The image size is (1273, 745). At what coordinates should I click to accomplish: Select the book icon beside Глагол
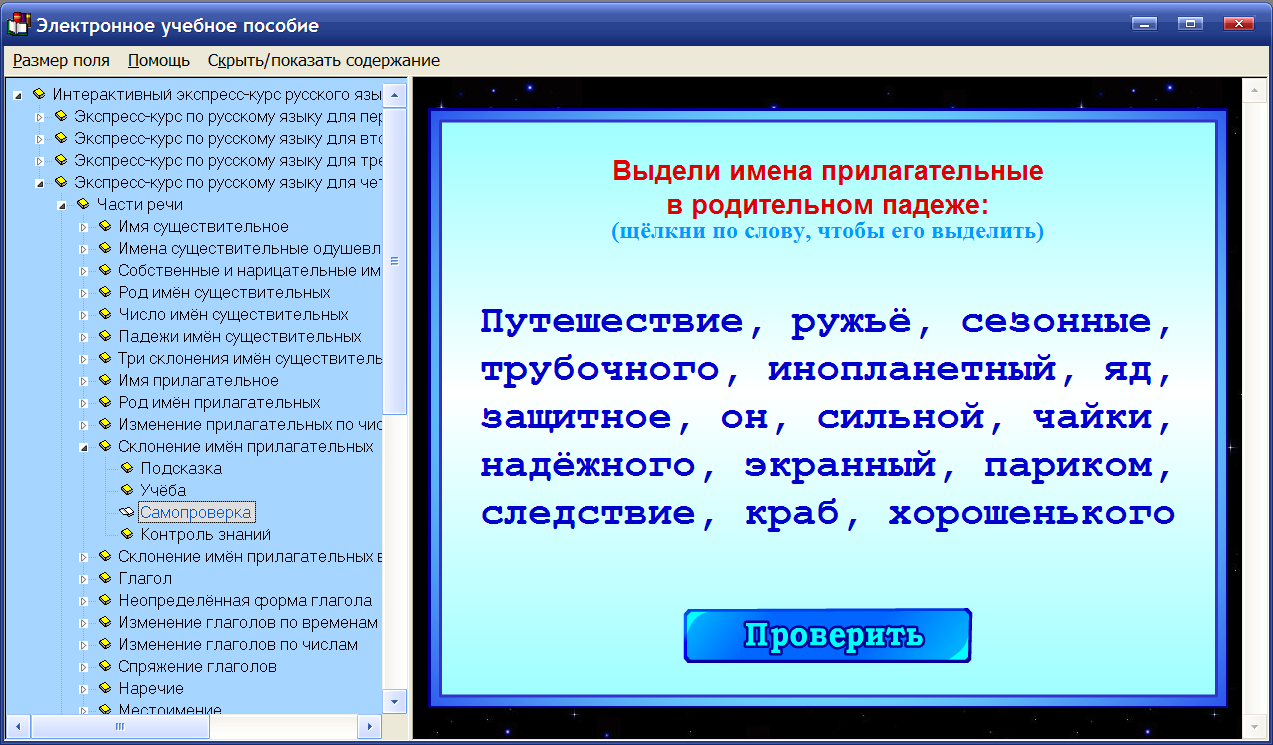tap(106, 578)
